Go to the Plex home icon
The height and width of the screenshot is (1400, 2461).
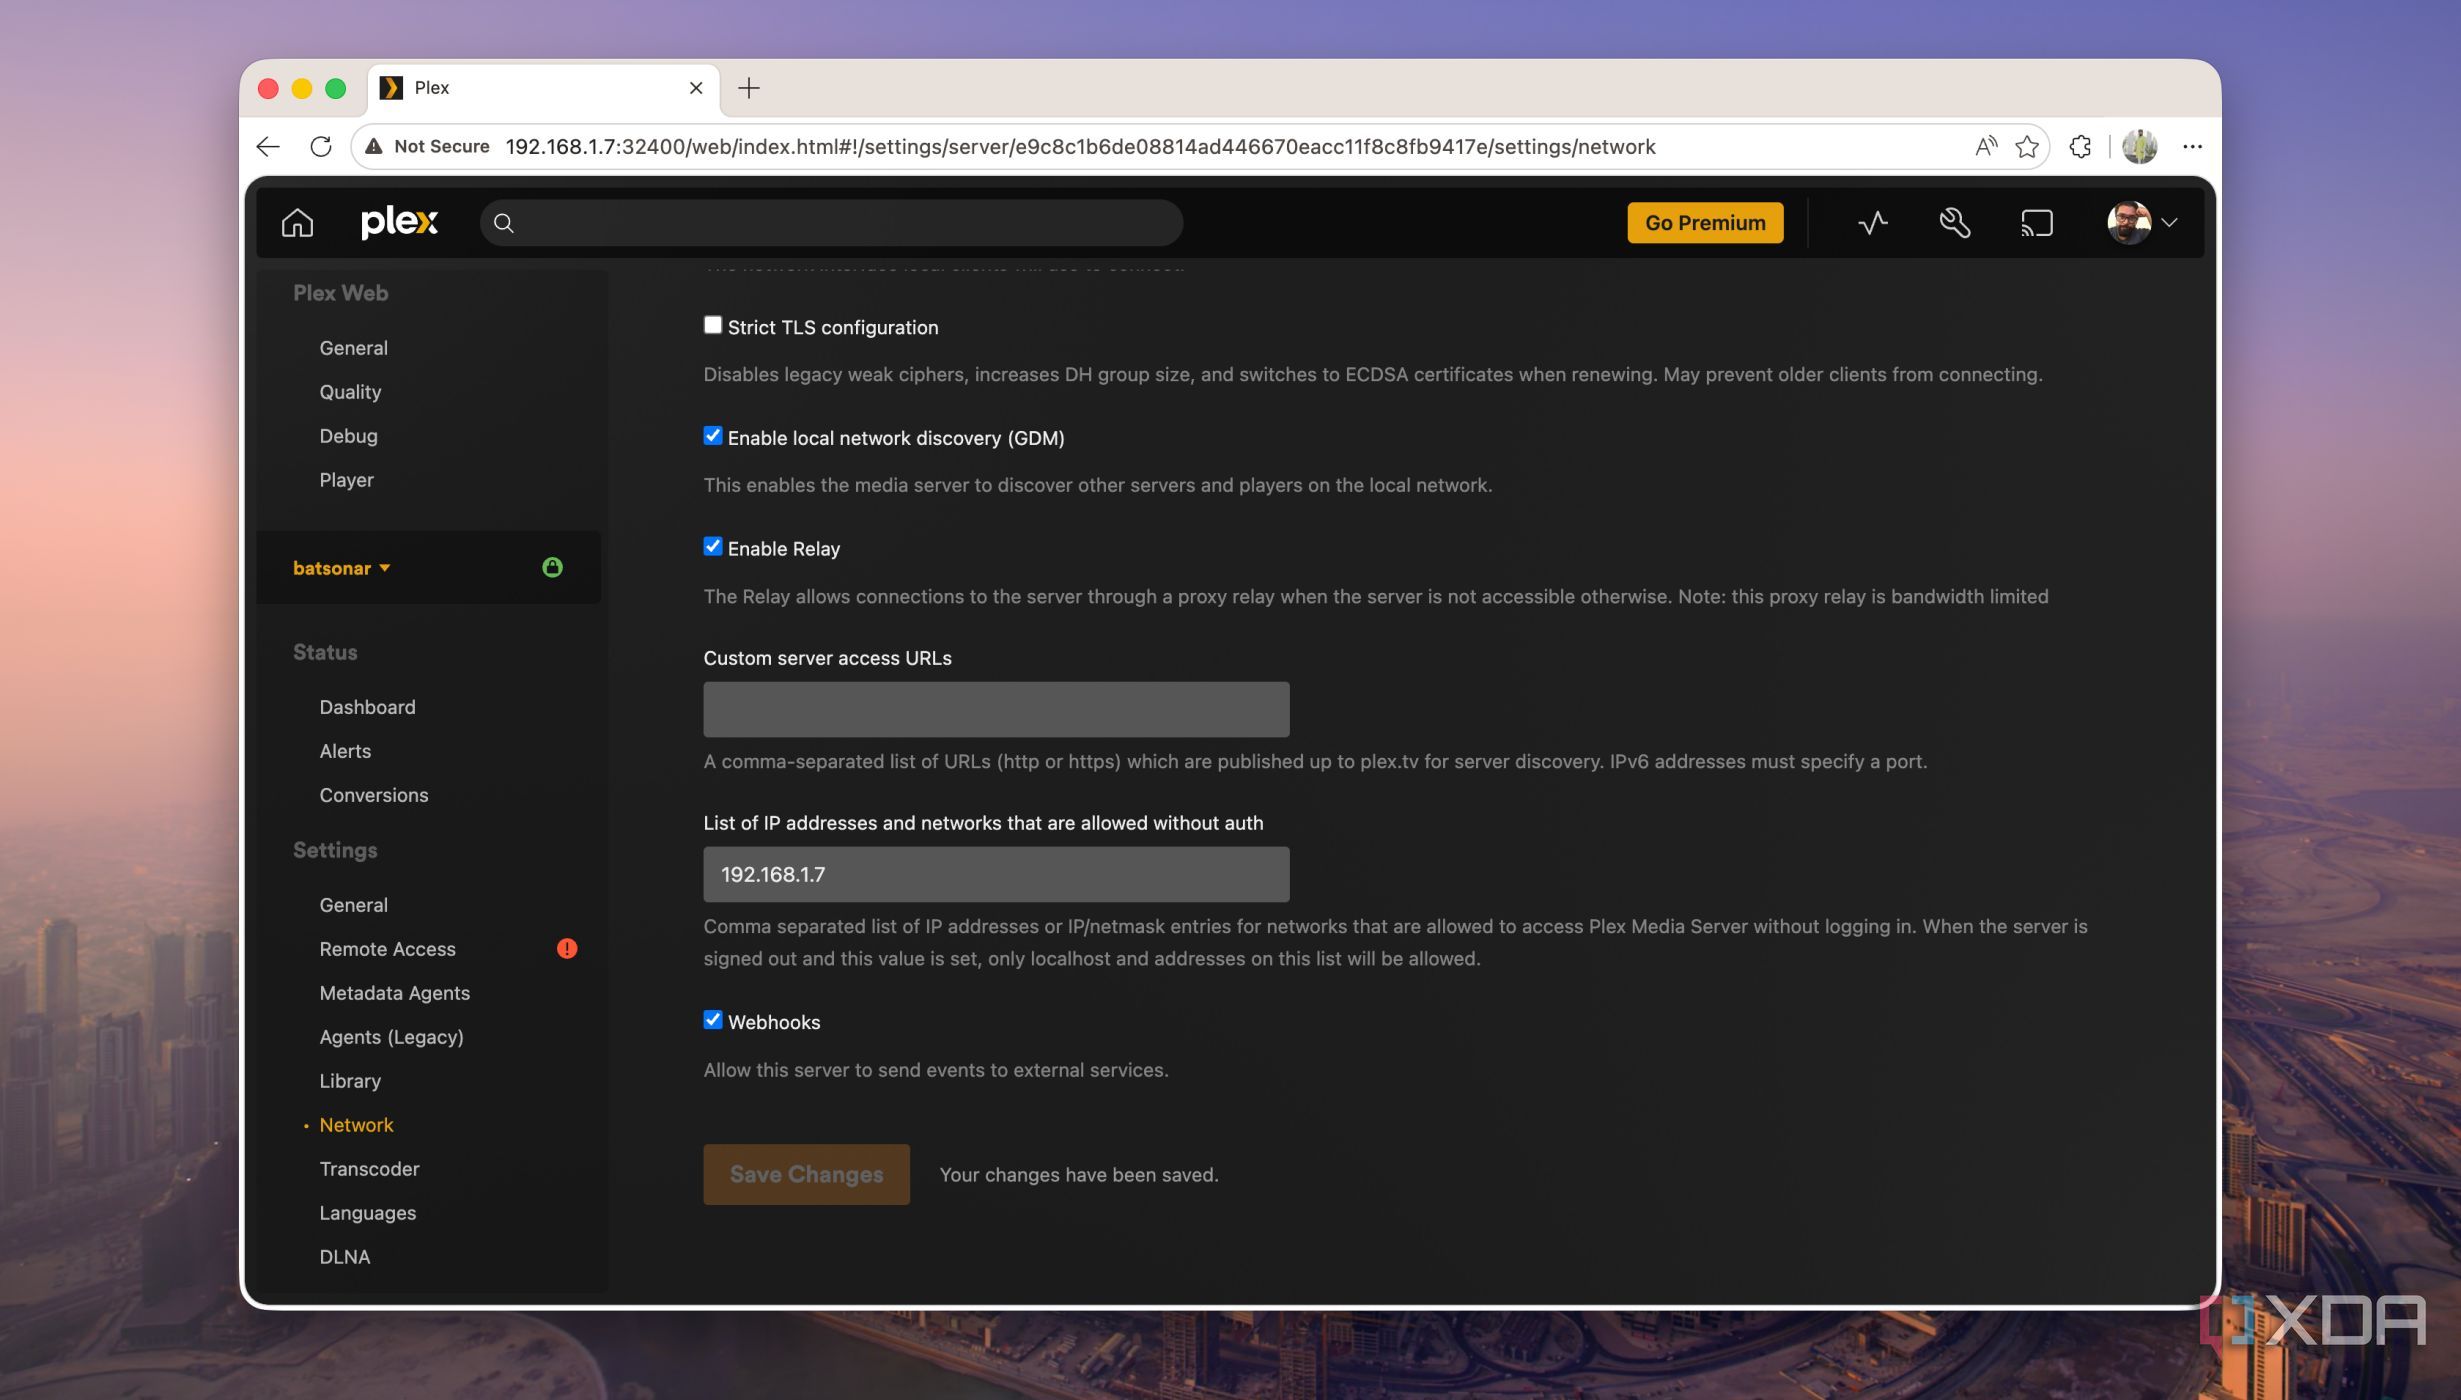pos(297,222)
